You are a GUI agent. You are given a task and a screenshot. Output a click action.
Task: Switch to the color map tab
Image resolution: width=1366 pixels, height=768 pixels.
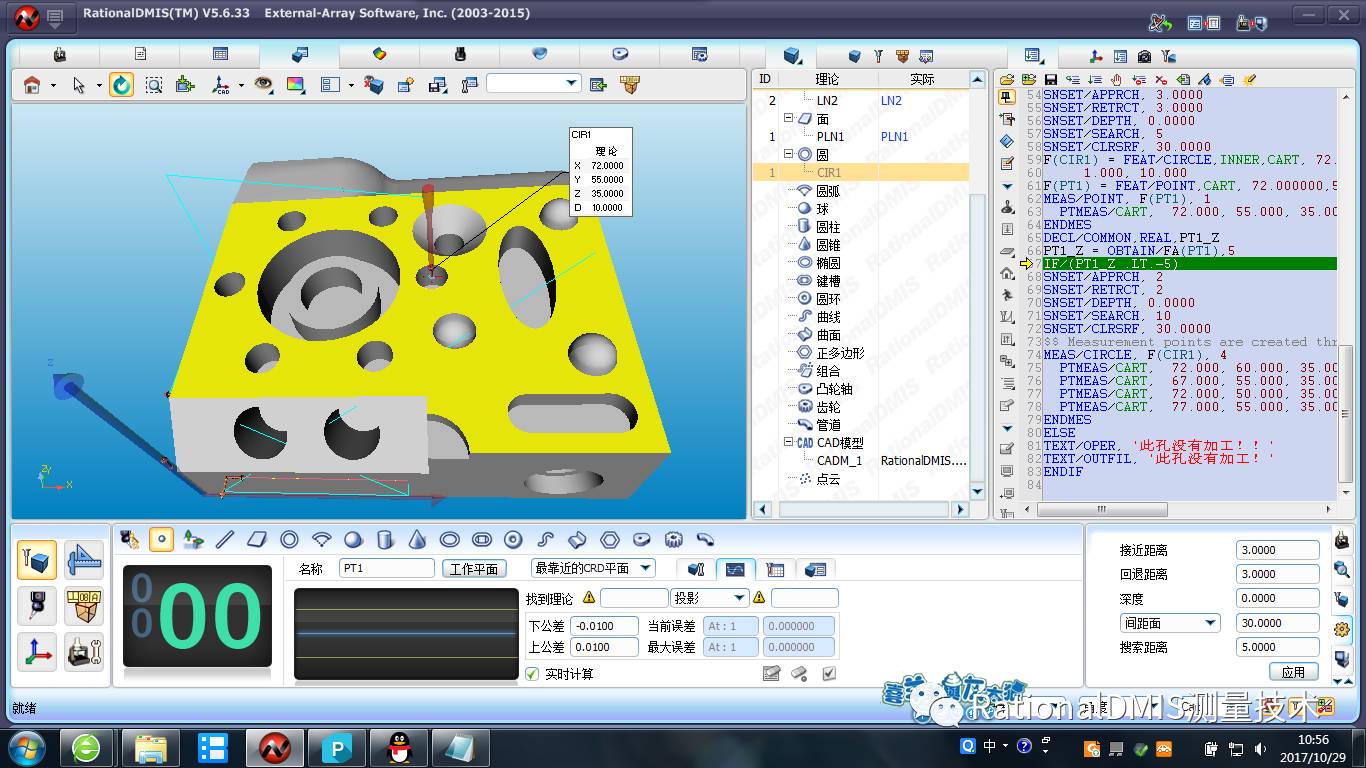click(379, 54)
